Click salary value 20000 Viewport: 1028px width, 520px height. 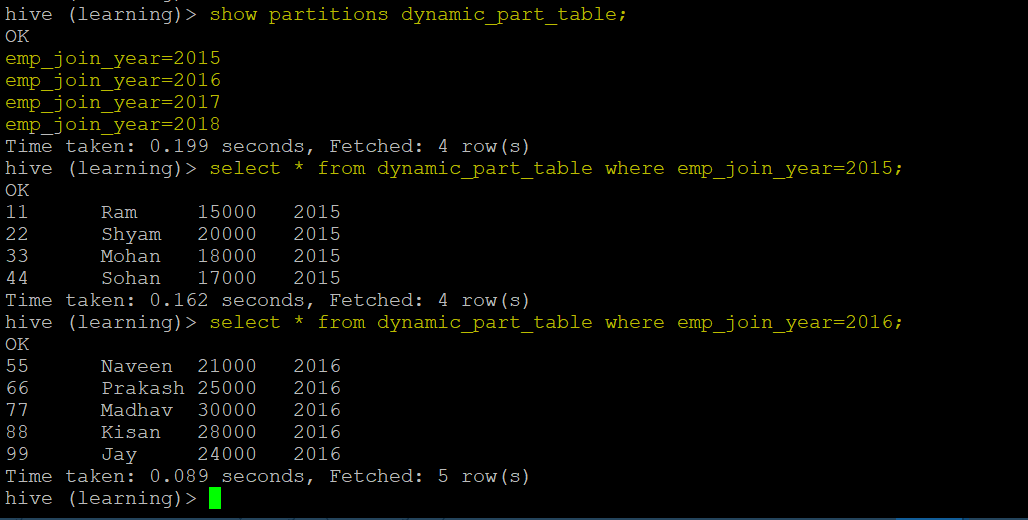tap(227, 235)
